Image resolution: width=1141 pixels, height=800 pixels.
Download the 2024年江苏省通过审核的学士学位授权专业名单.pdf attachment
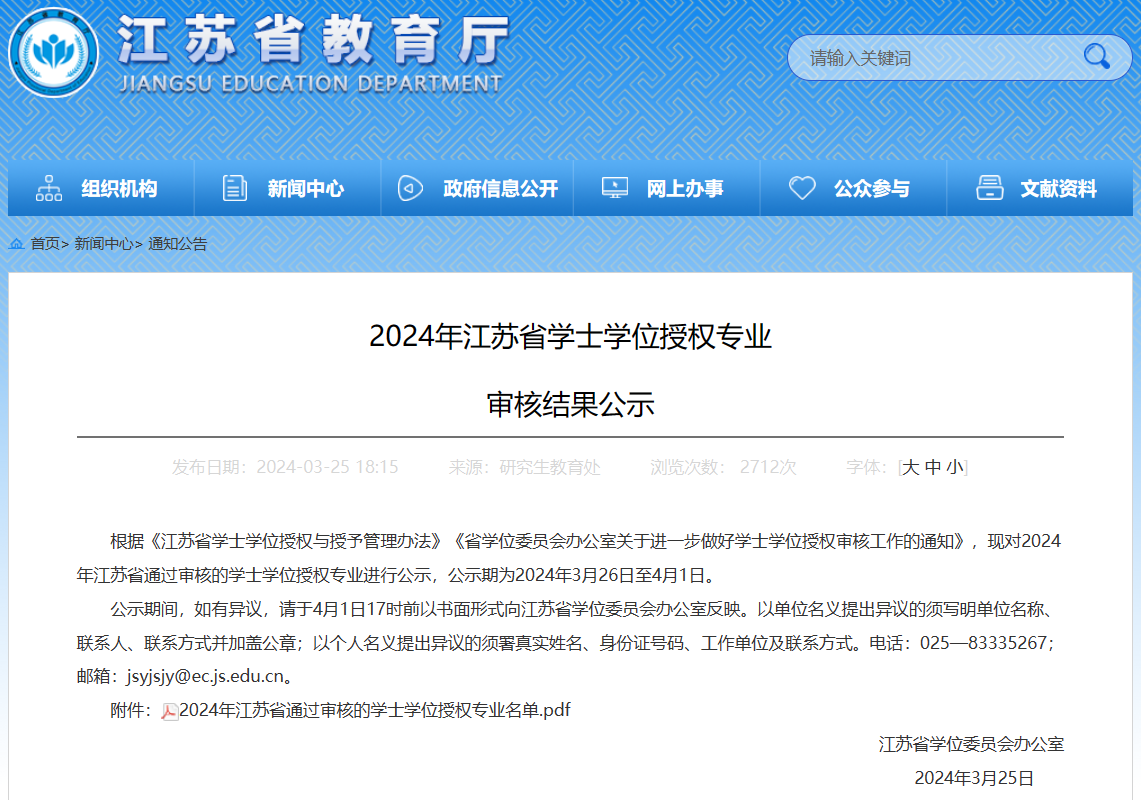pyautogui.click(x=375, y=710)
